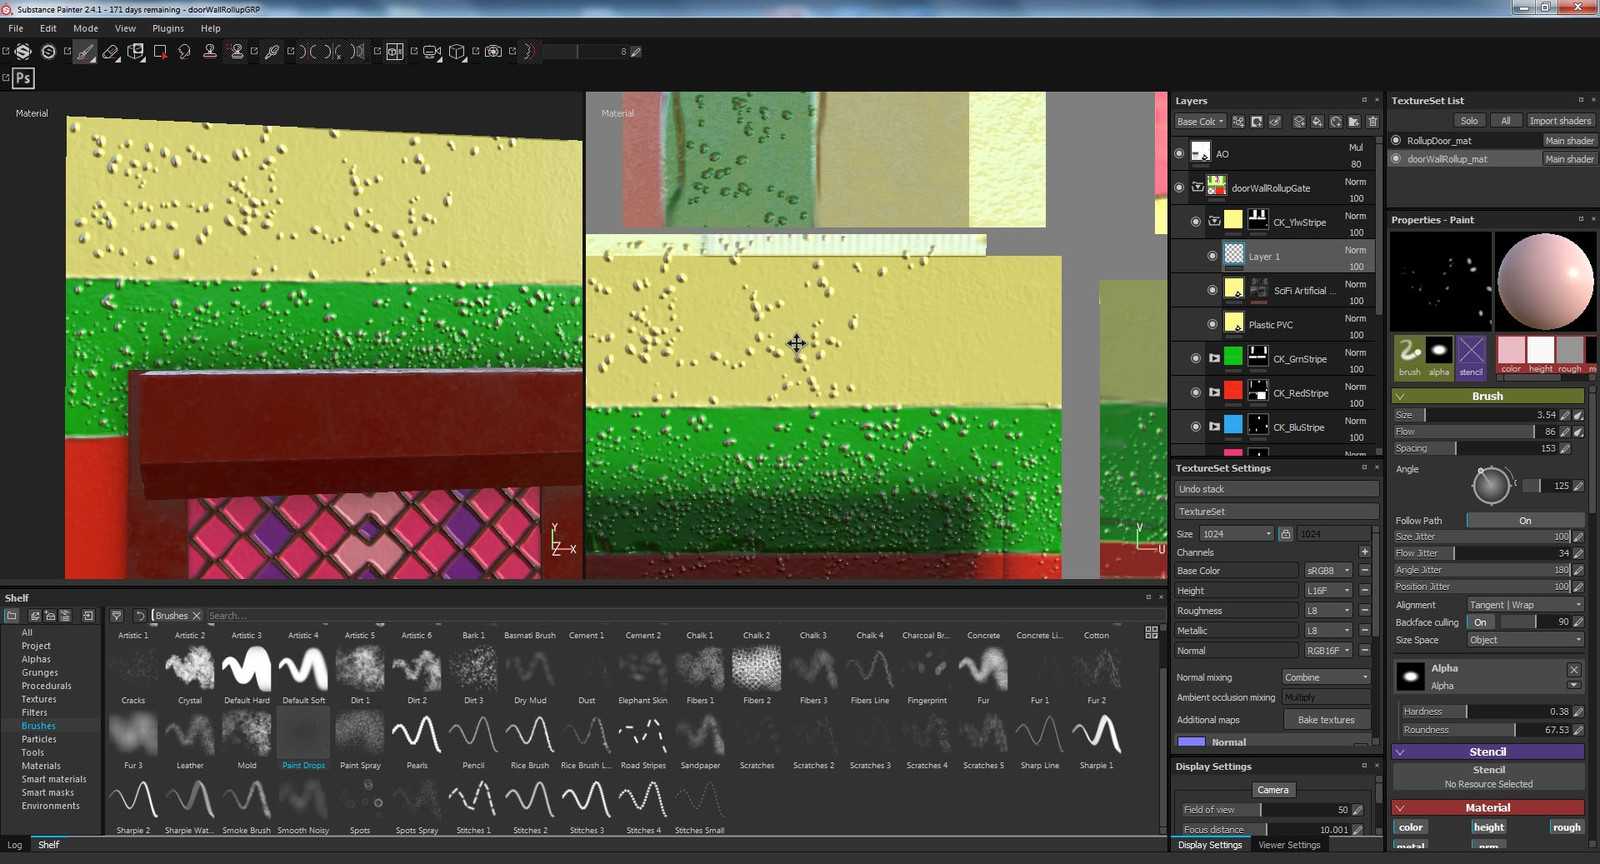The width and height of the screenshot is (1600, 864).
Task: Switch to Iray render camera icon
Action: tap(493, 52)
